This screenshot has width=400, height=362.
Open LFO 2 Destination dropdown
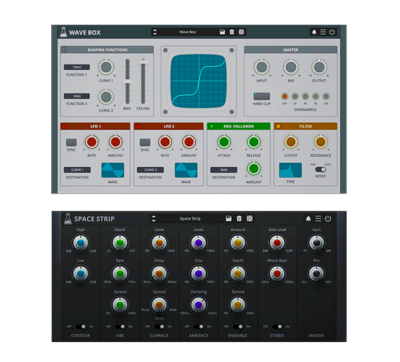[x=150, y=170]
